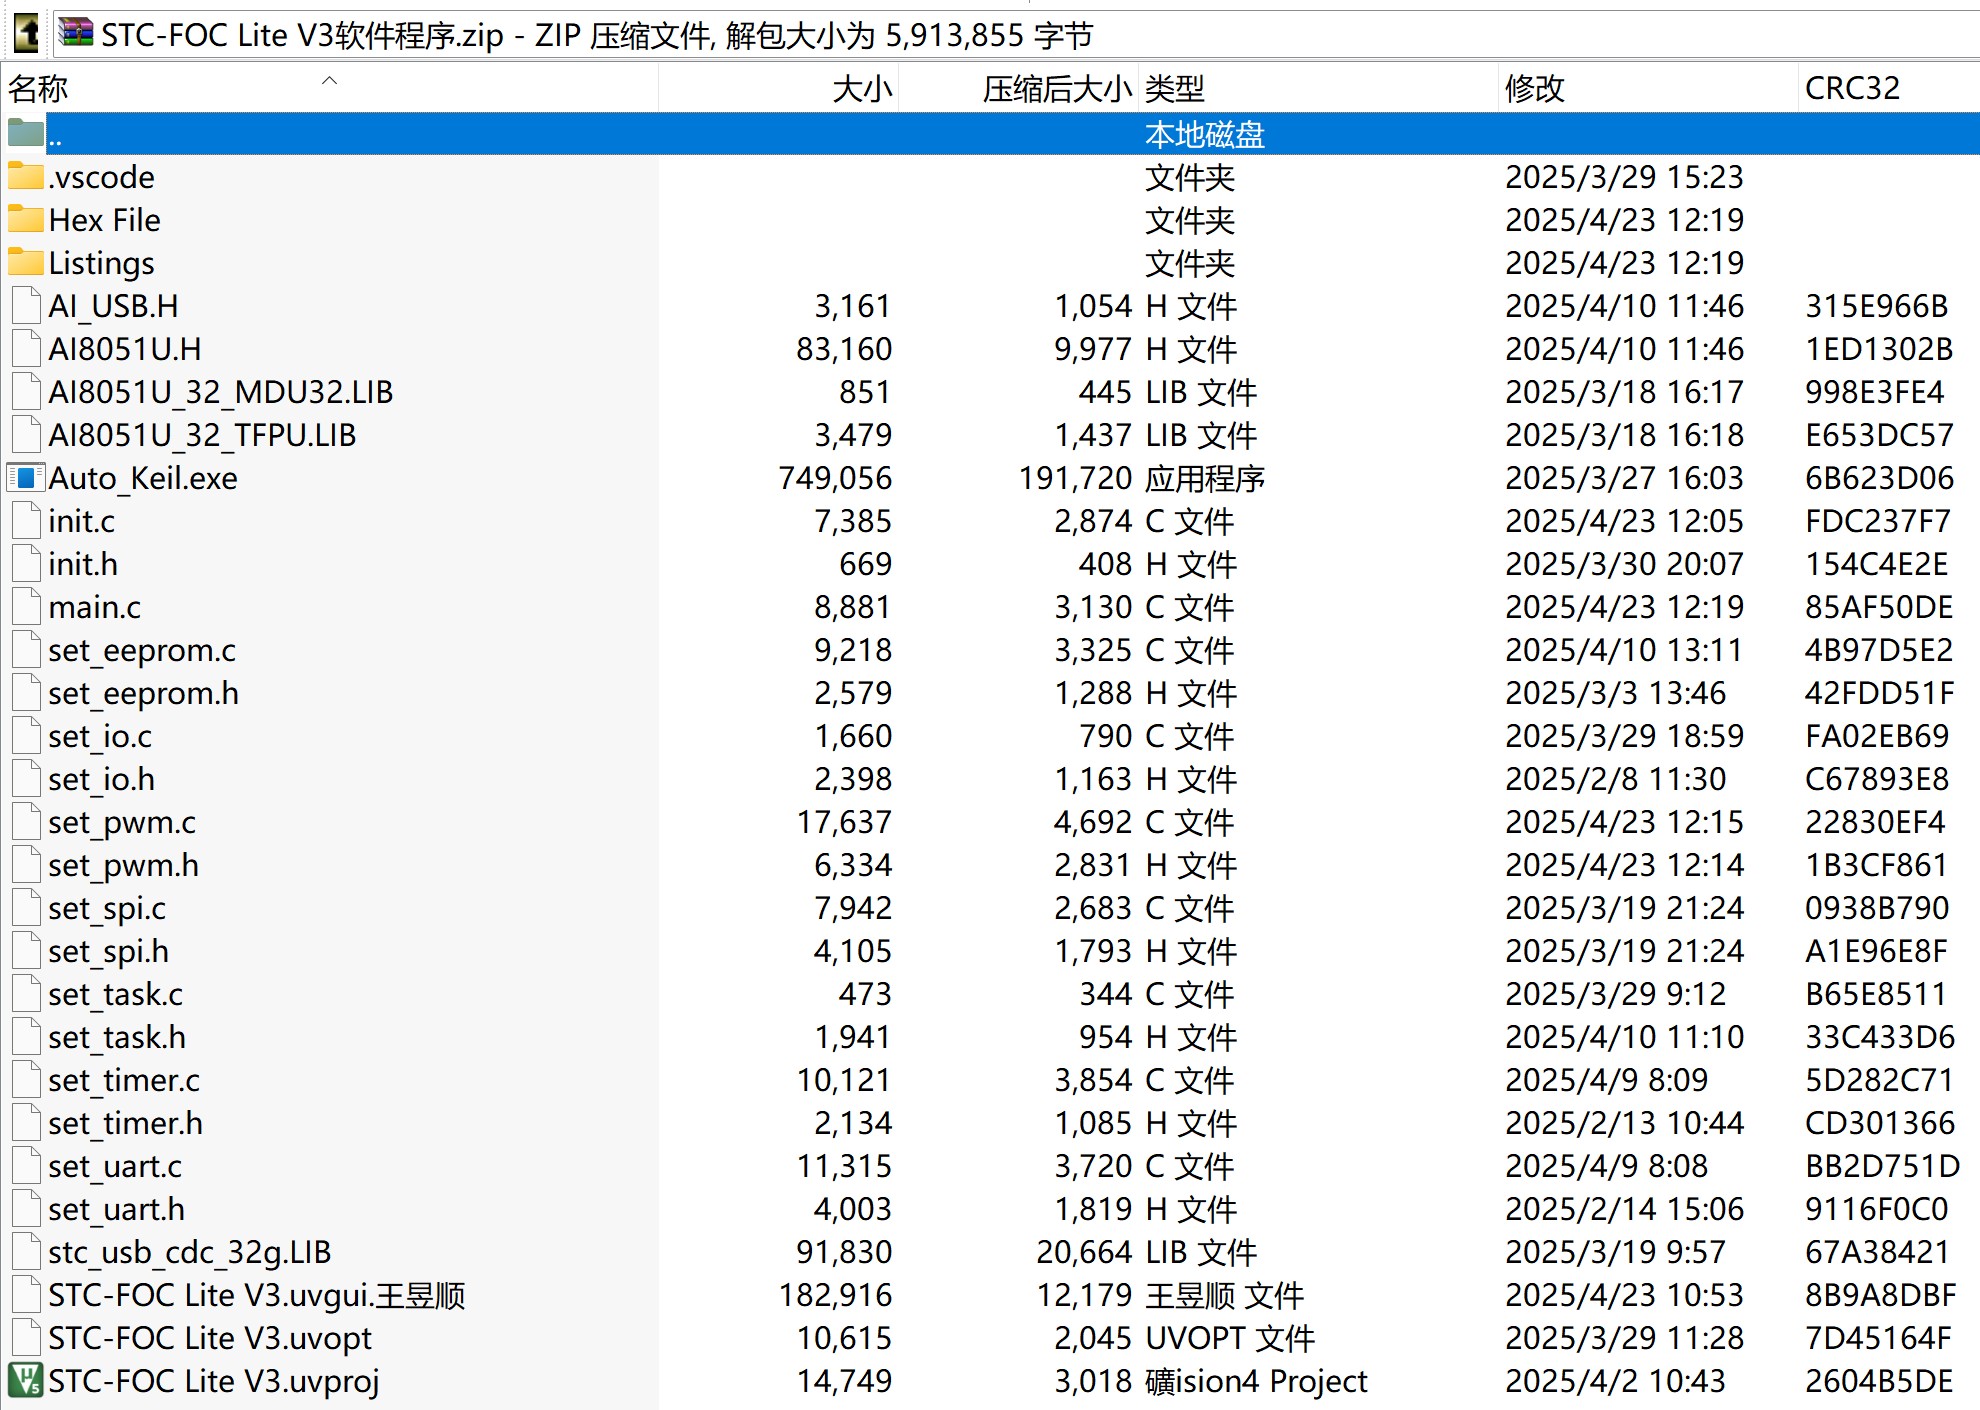This screenshot has height=1410, width=1980.
Task: Click packed size 20,664 of stc_usb_cdc_32g.LIB
Action: (x=1084, y=1252)
